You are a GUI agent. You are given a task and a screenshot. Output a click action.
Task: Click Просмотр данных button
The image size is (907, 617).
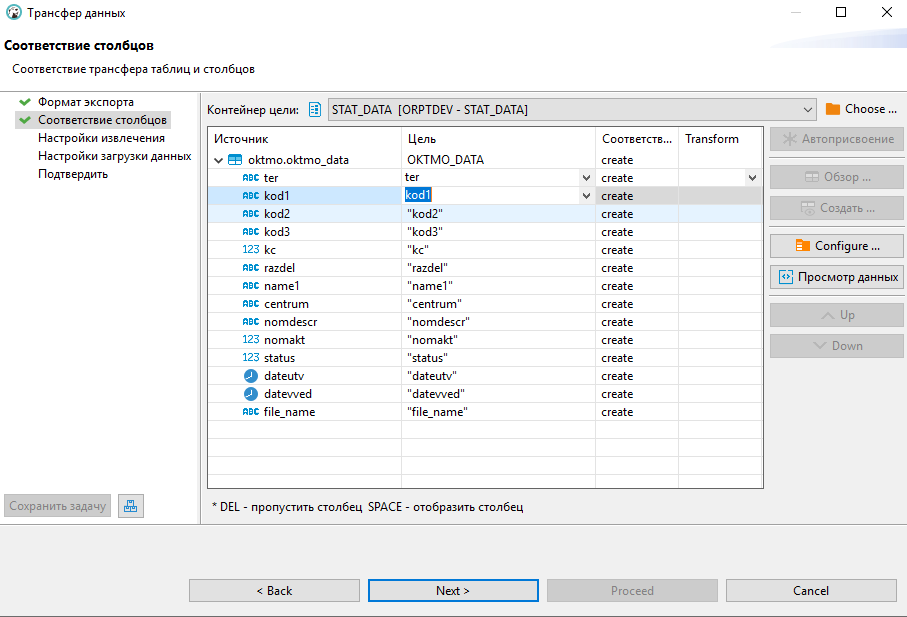[x=836, y=277]
